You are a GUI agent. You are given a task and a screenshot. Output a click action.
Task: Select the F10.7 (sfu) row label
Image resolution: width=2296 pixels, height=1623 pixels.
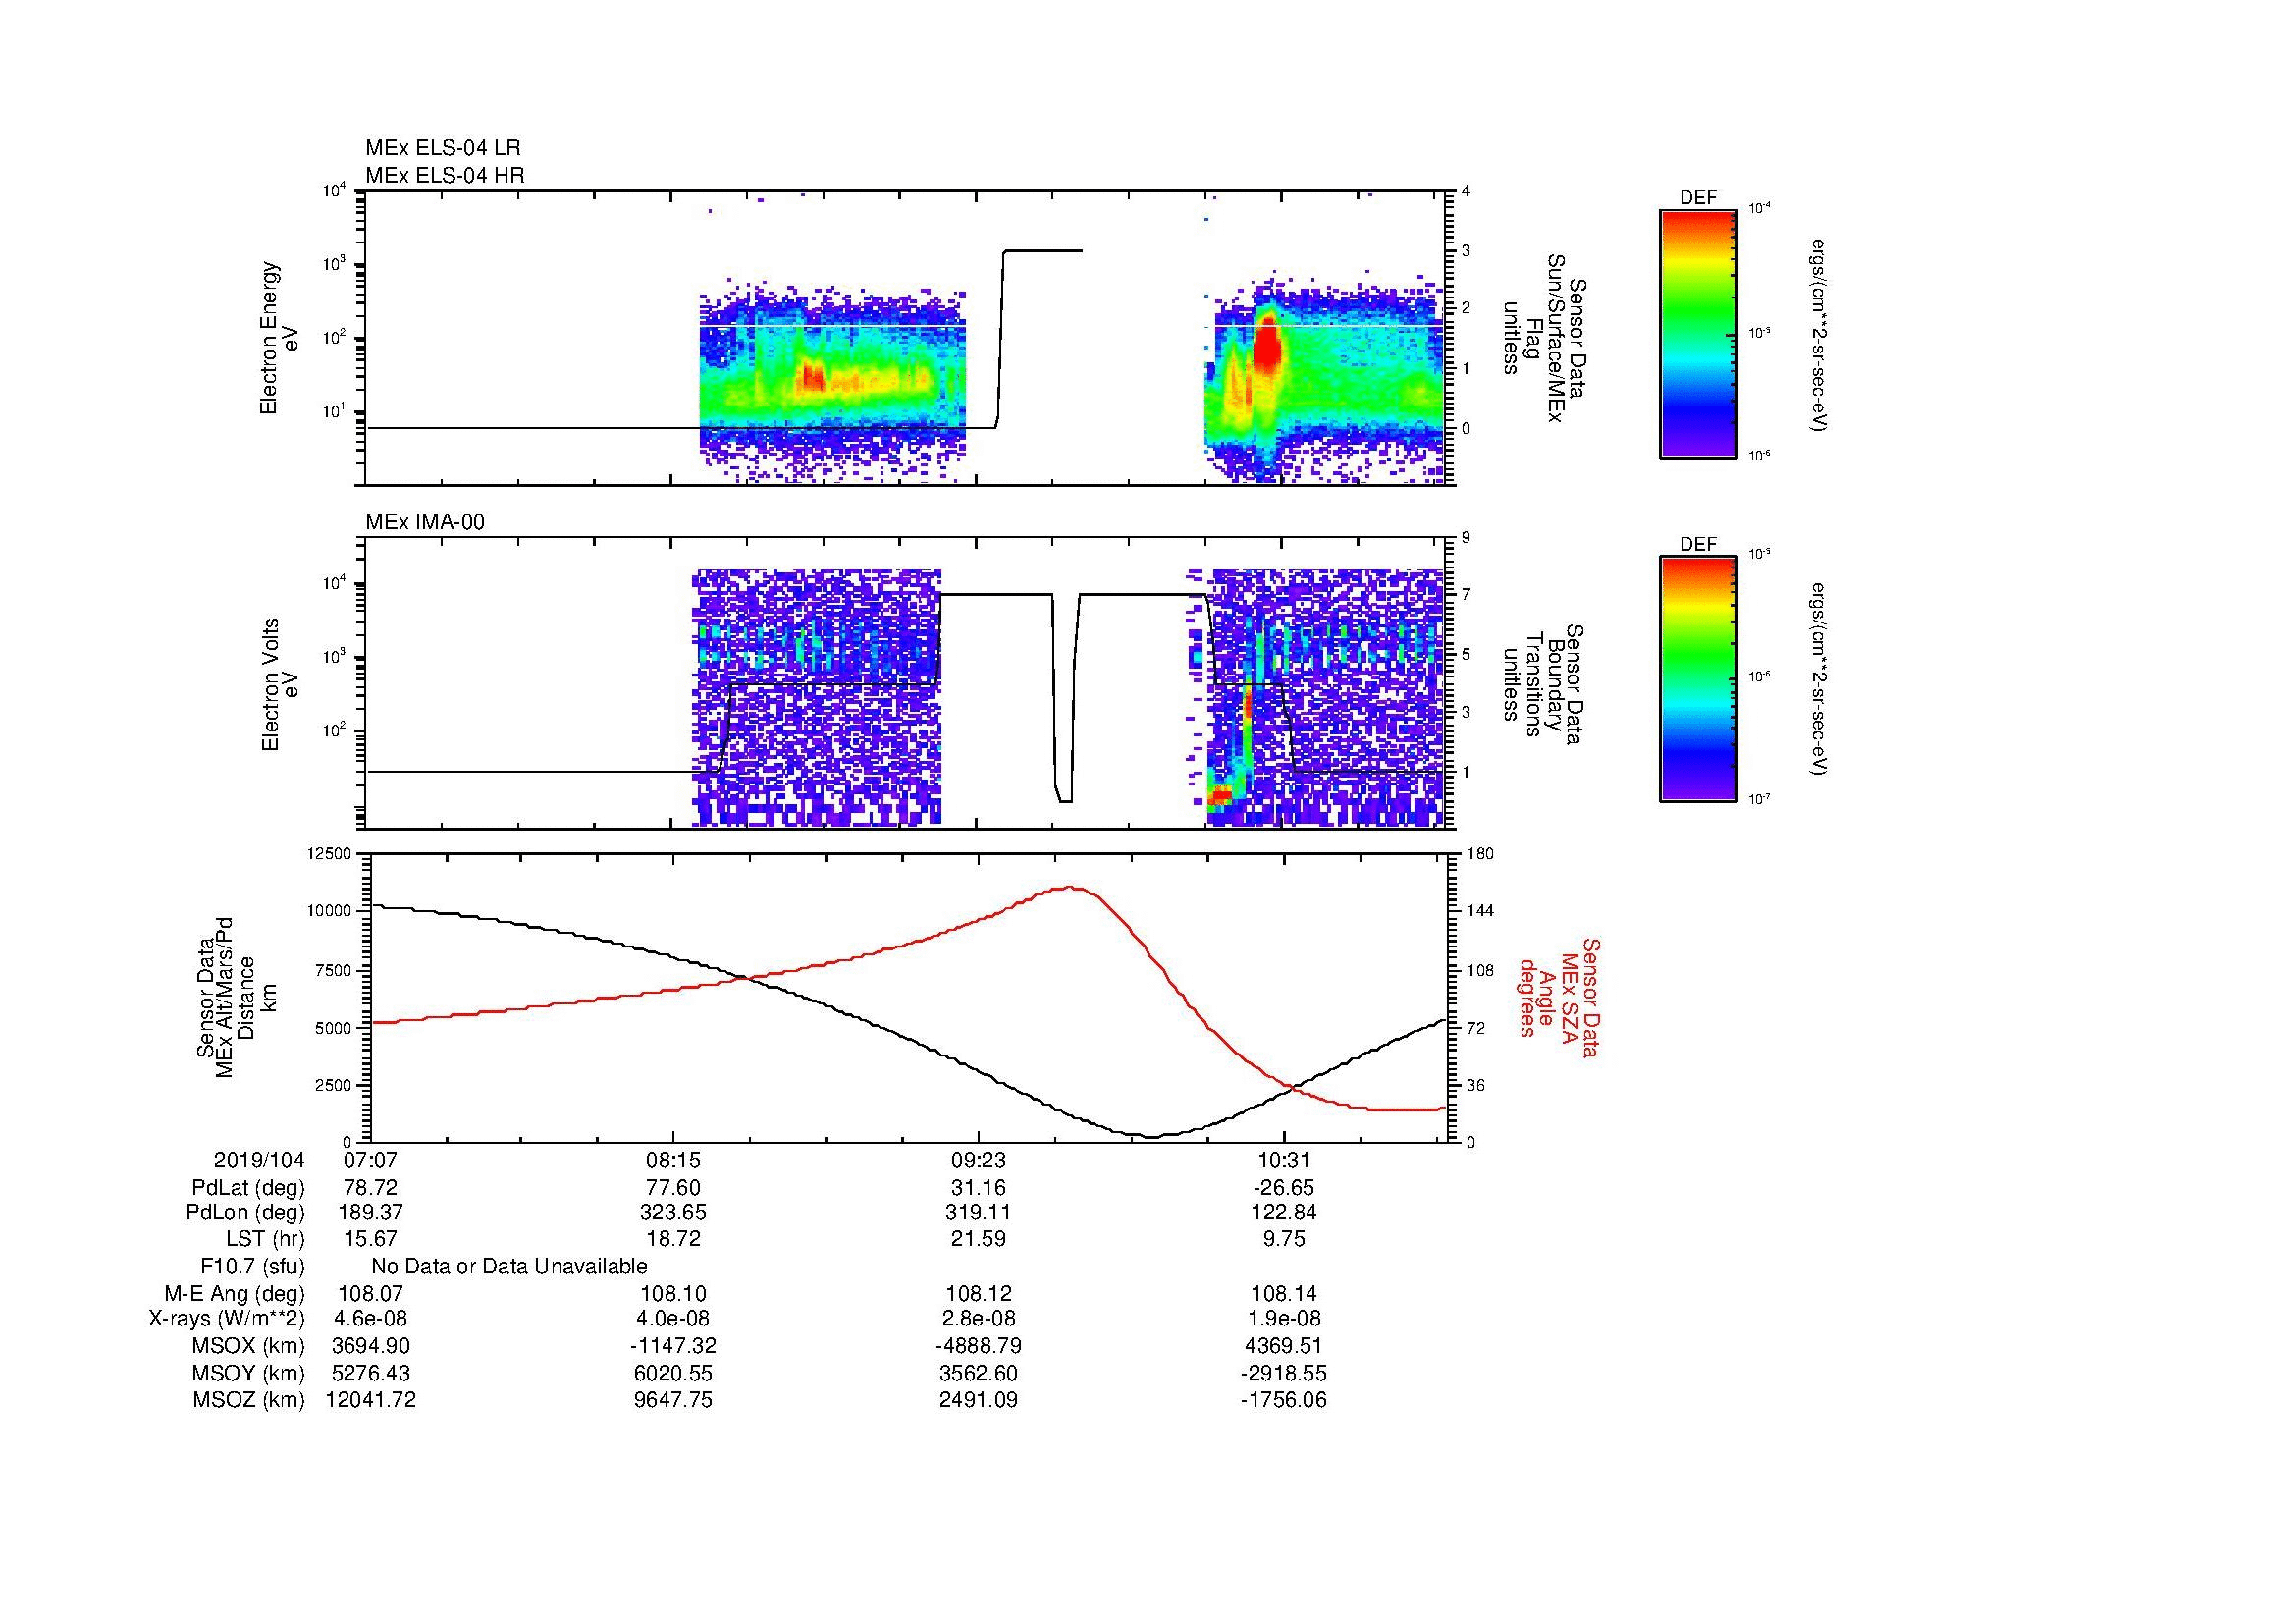pos(252,1267)
